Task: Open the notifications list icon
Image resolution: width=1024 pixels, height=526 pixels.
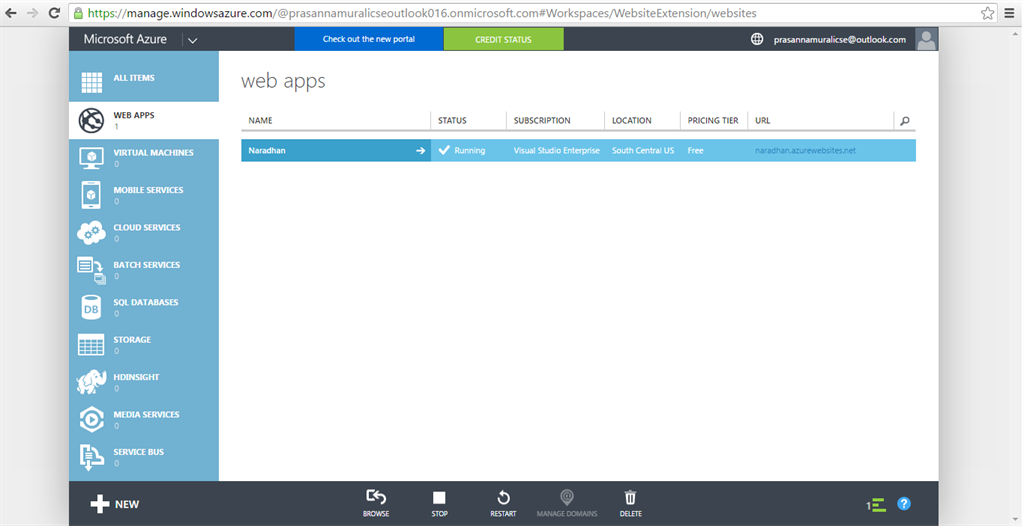Action: click(876, 504)
